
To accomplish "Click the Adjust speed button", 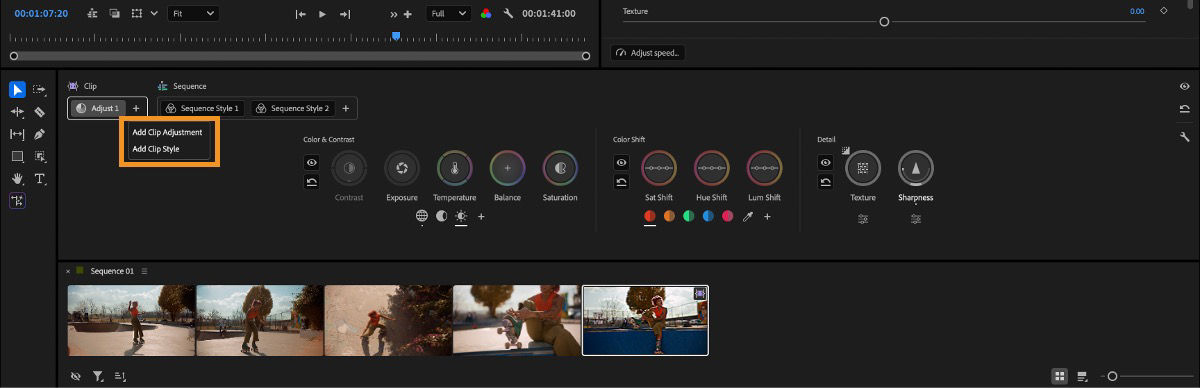I will [x=649, y=52].
